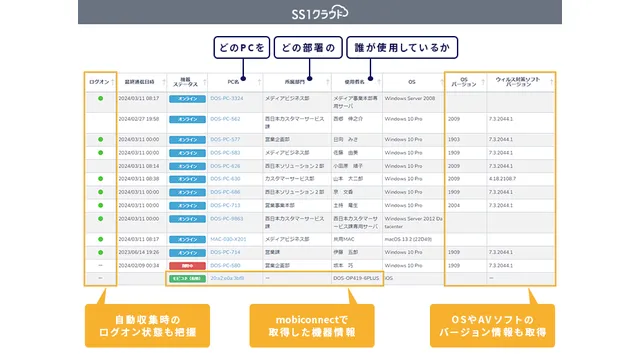Open DOS-PC-3324 link
Image resolution: width=640 pixels, height=360 pixels.
pyautogui.click(x=227, y=98)
